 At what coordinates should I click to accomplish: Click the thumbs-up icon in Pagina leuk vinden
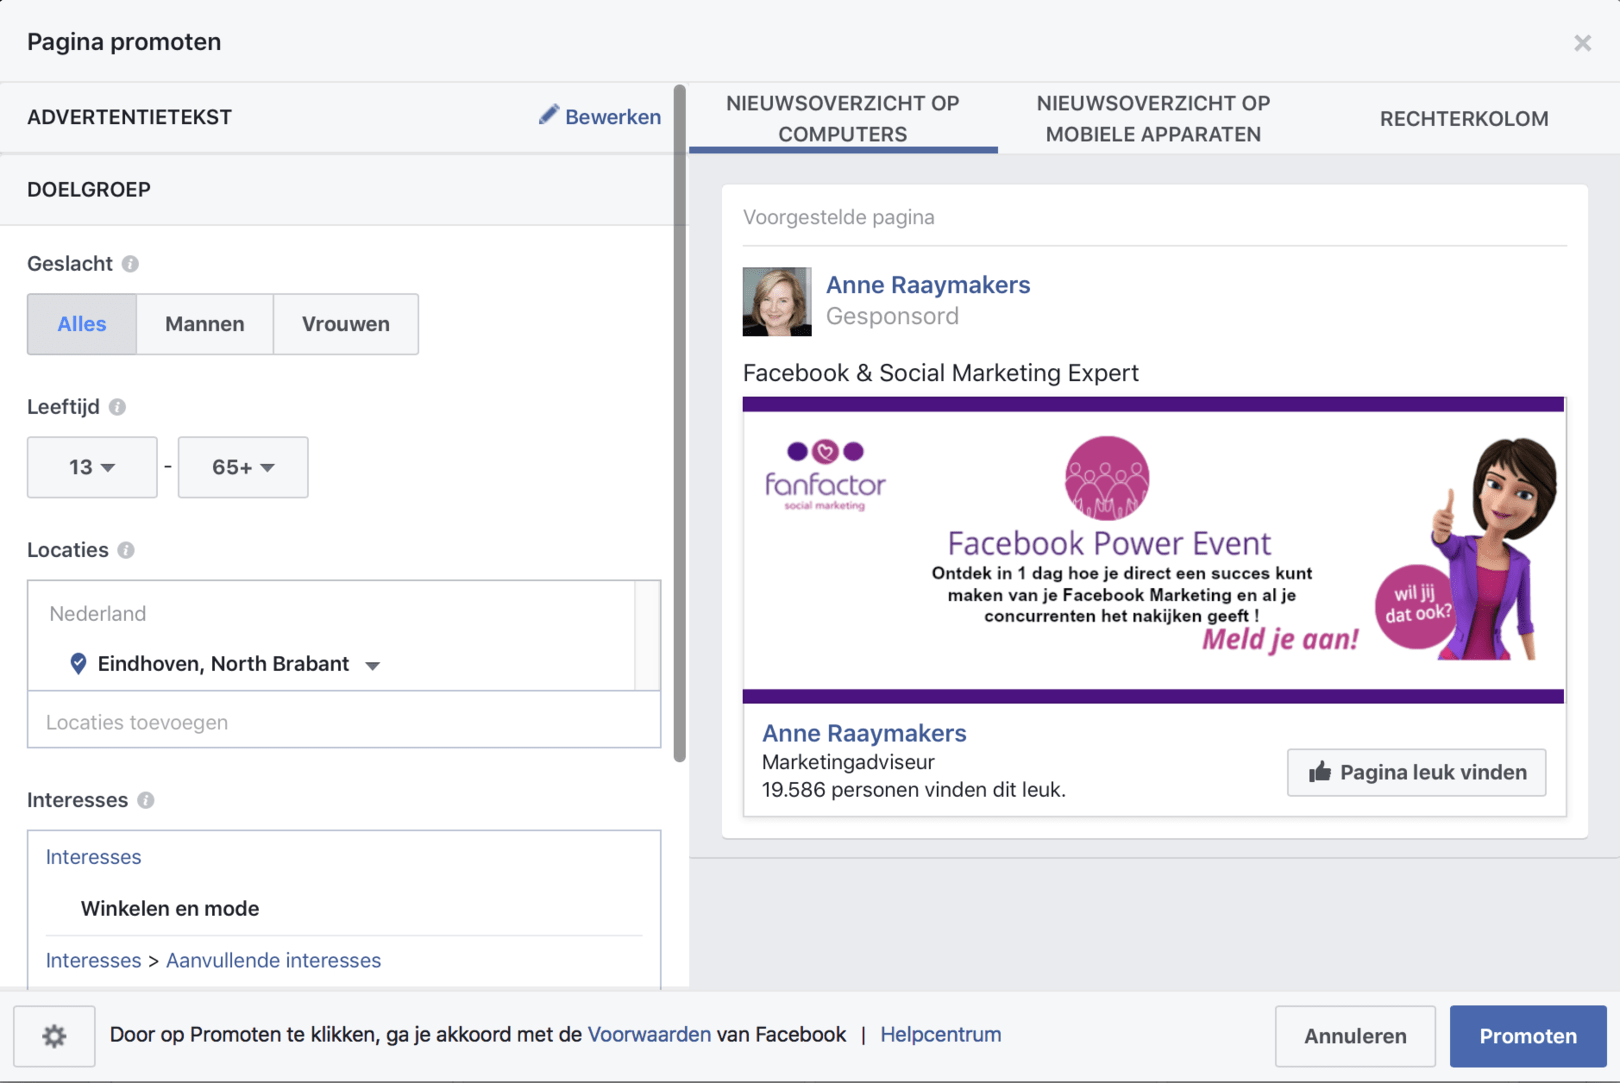(x=1320, y=771)
